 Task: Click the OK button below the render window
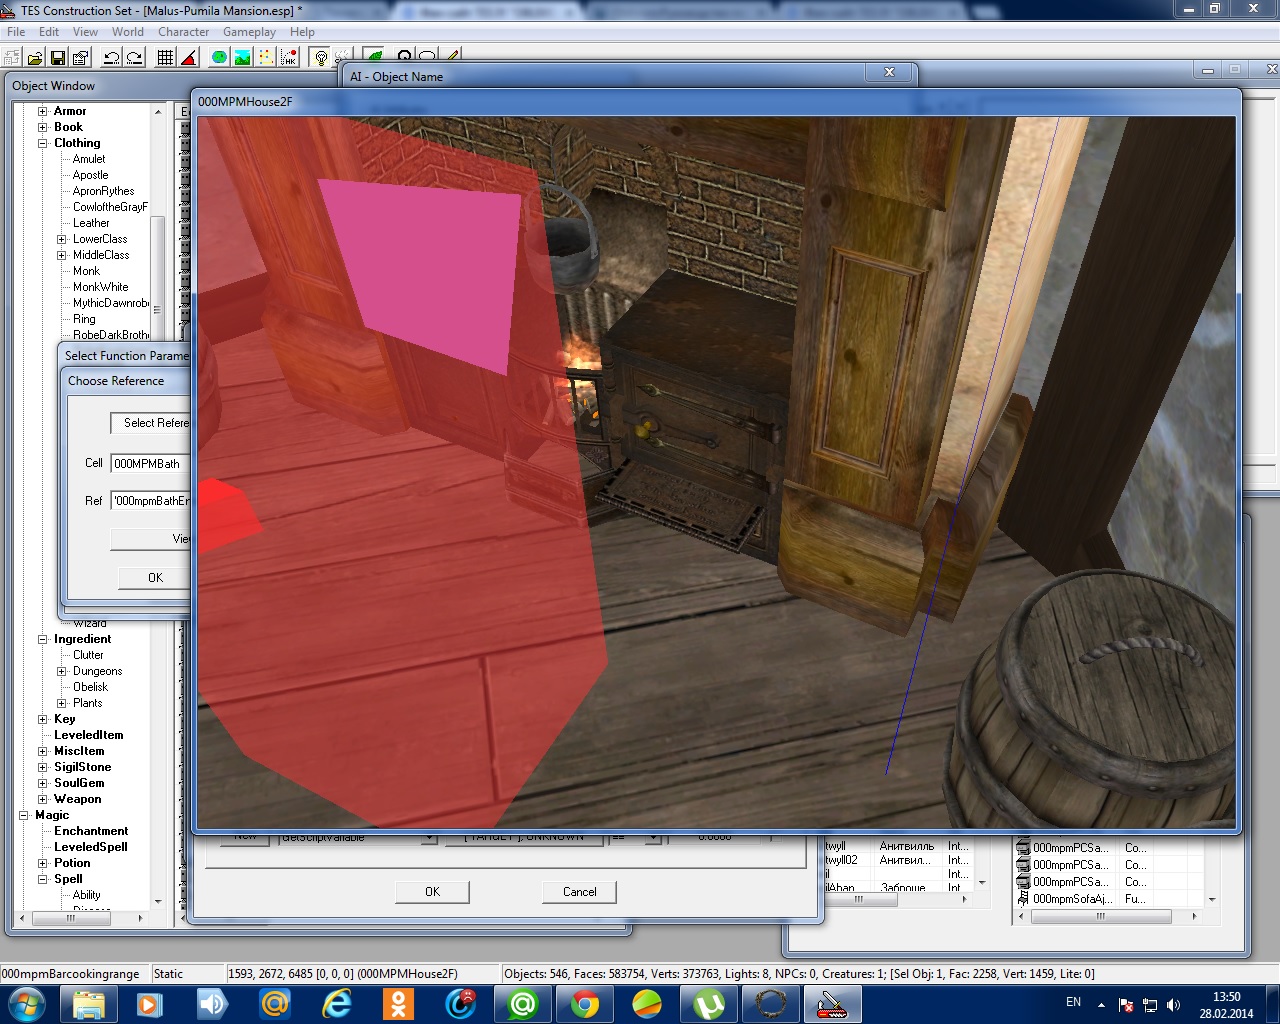[432, 892]
